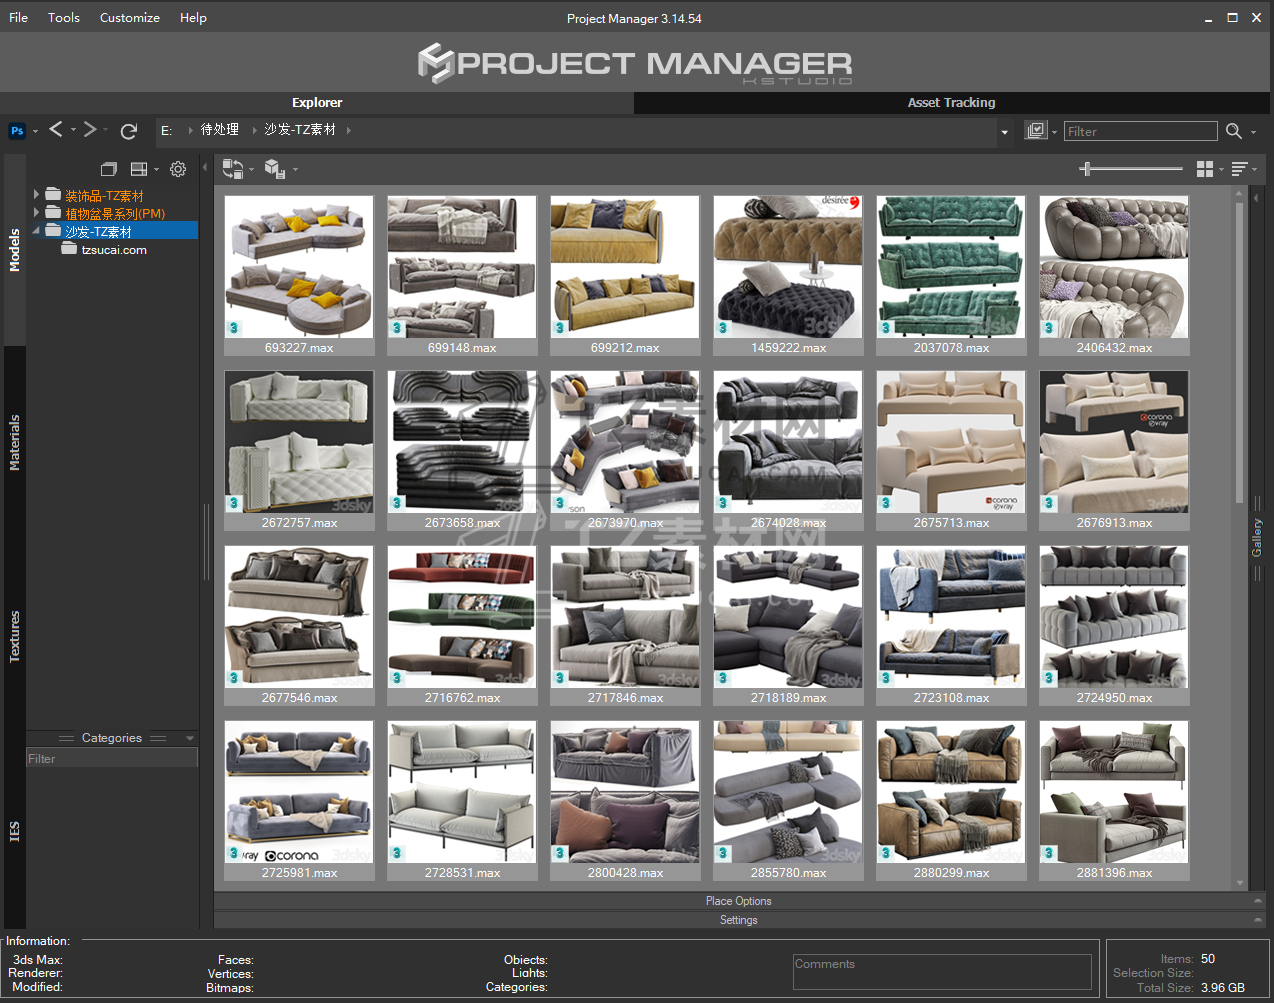Expand the 装饰品-TZ素材 folder
The width and height of the screenshot is (1274, 1003).
[x=37, y=195]
